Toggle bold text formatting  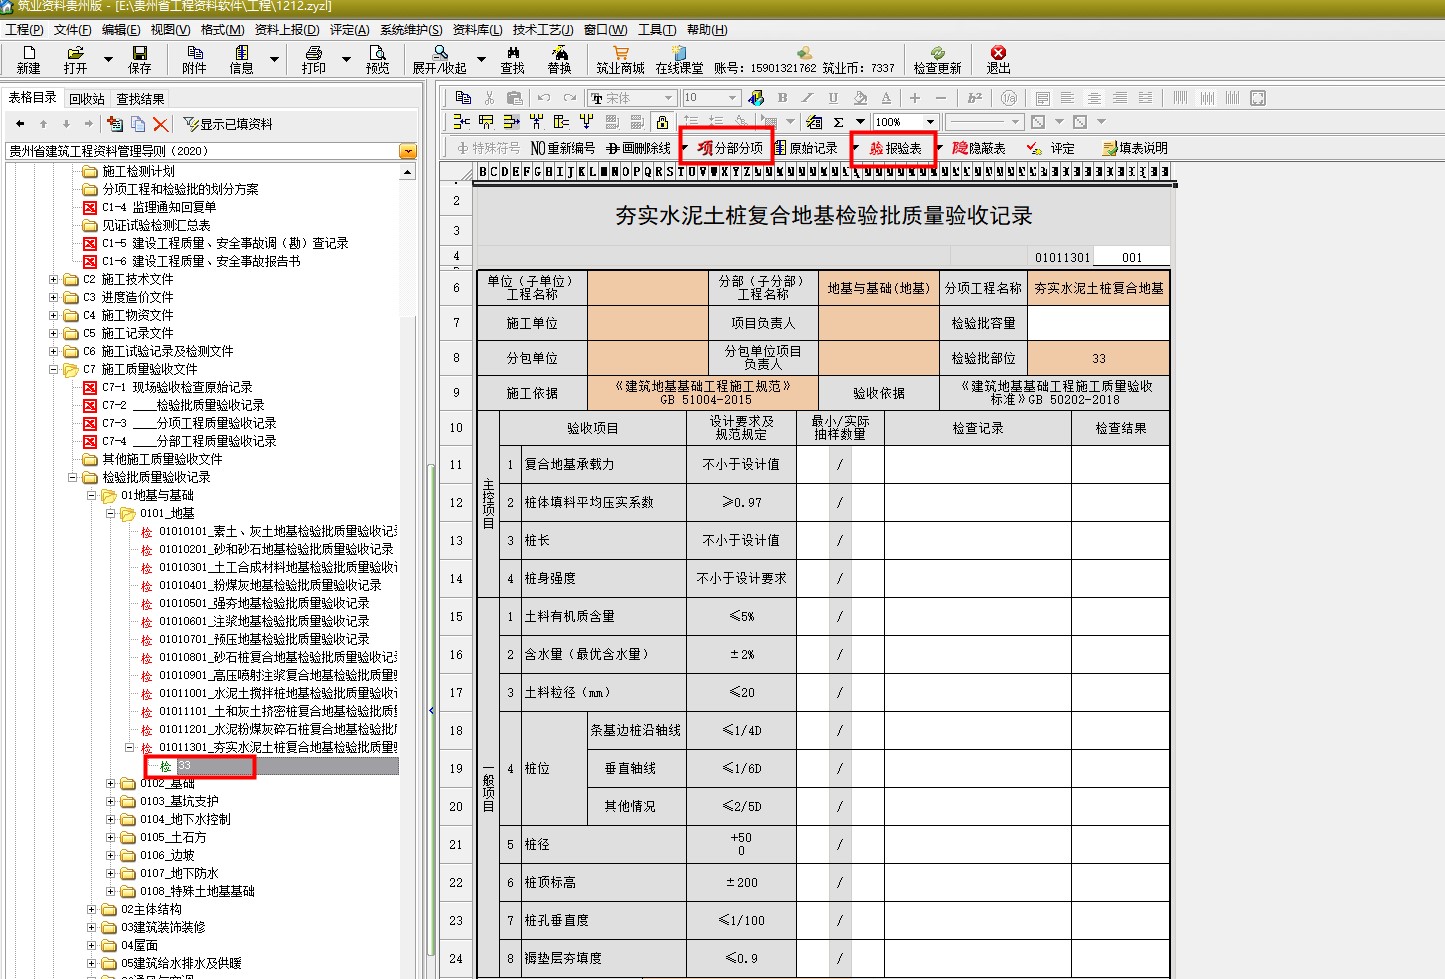782,97
